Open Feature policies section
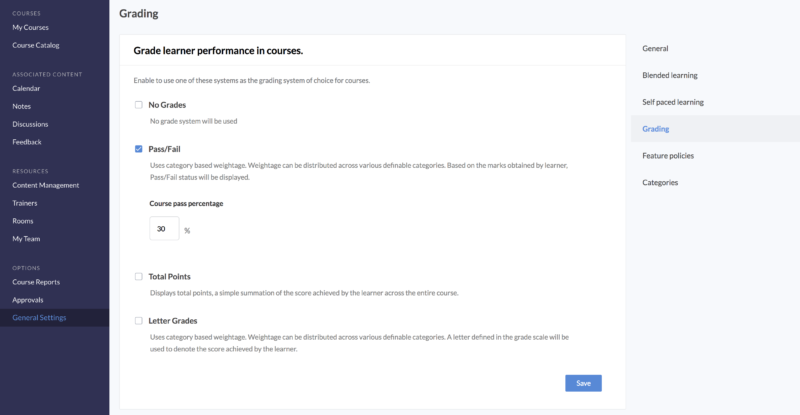 coord(668,156)
